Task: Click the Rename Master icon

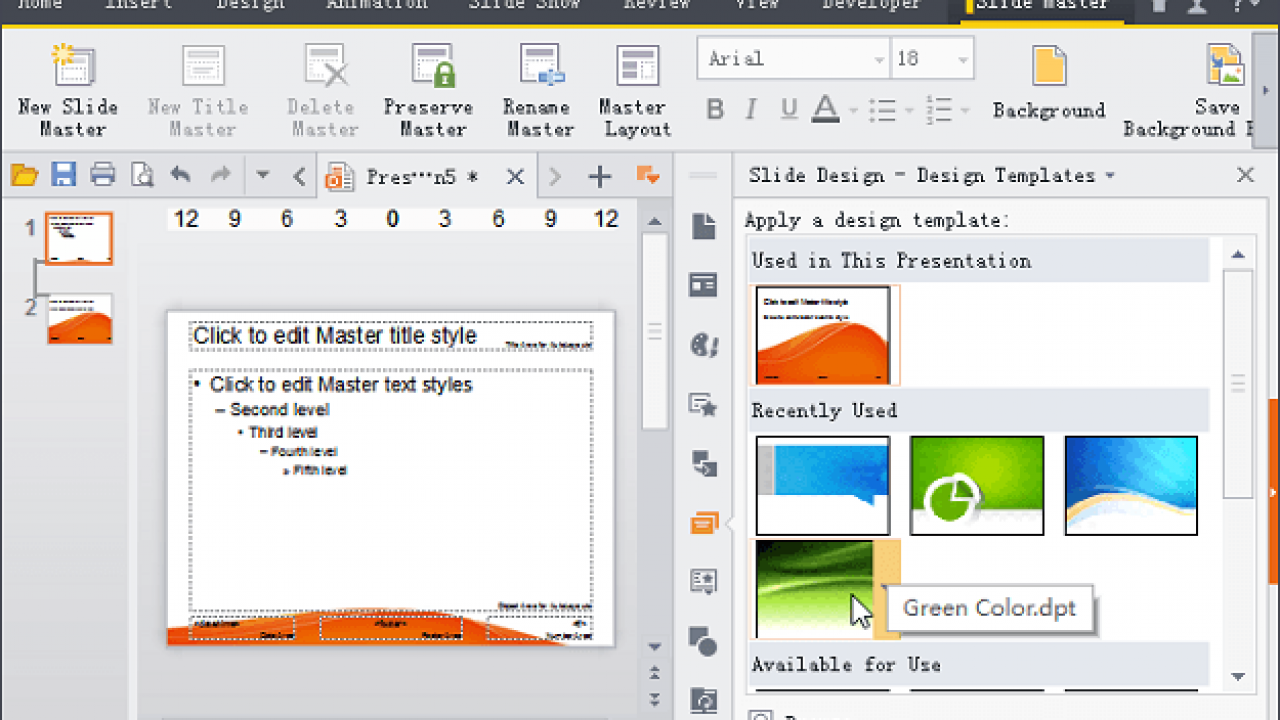Action: [541, 65]
